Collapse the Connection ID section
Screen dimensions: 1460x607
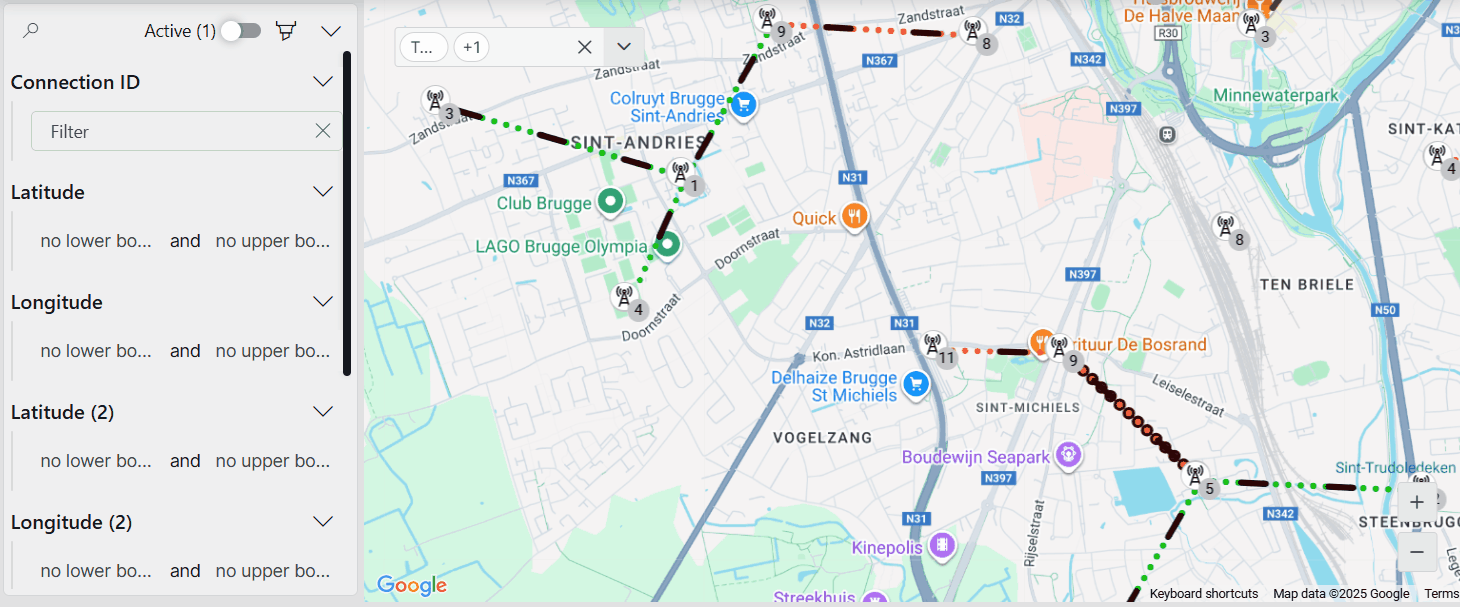pos(322,82)
